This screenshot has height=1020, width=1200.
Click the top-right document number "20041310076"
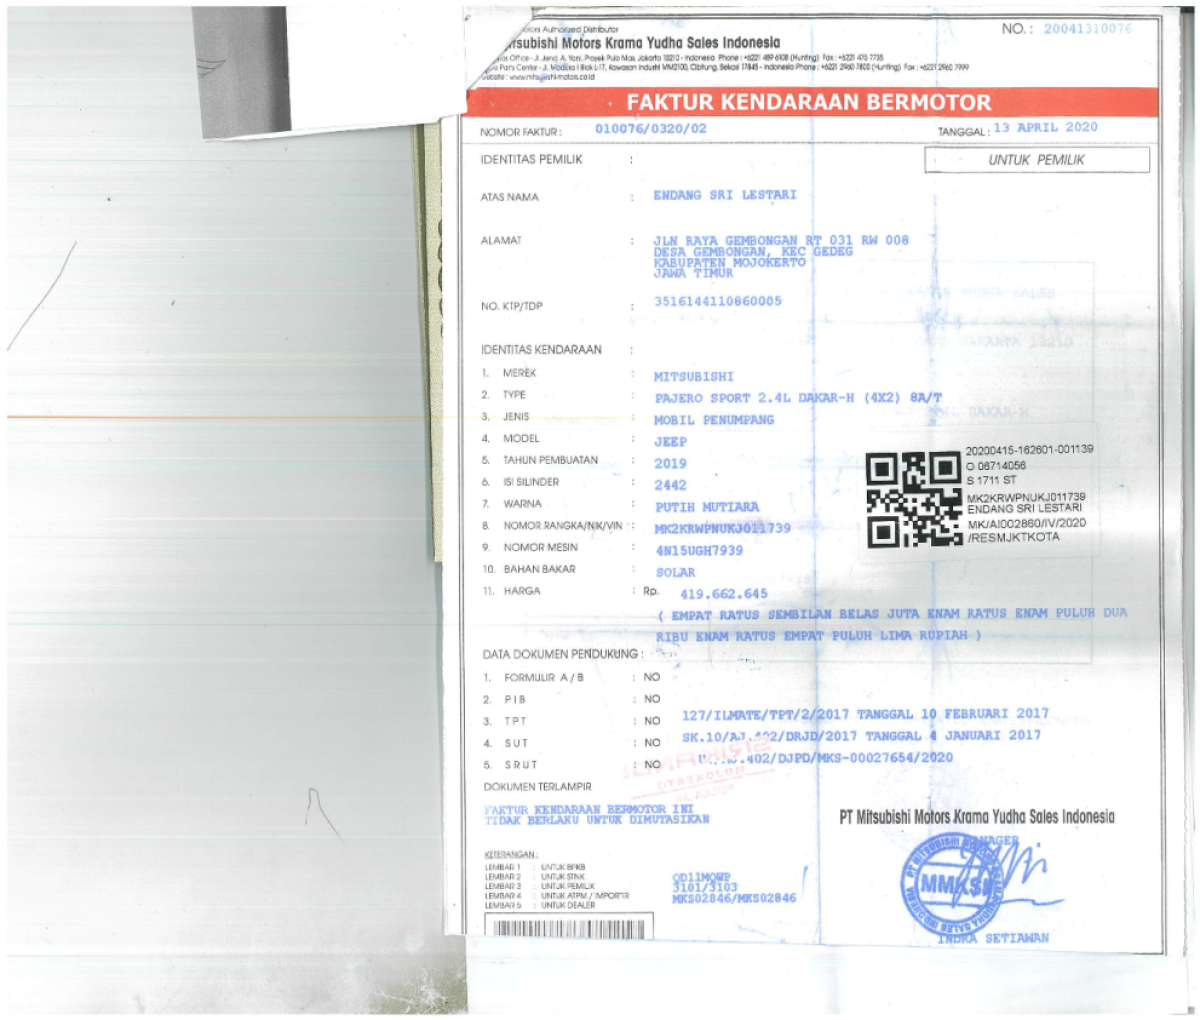[1088, 29]
